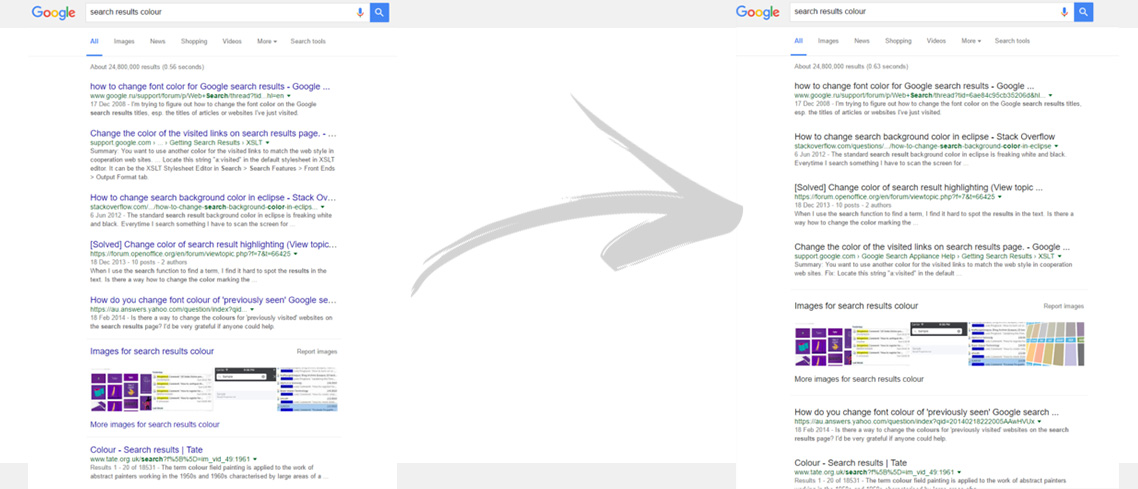
Task: Select the All tab on the left page
Action: pos(94,41)
